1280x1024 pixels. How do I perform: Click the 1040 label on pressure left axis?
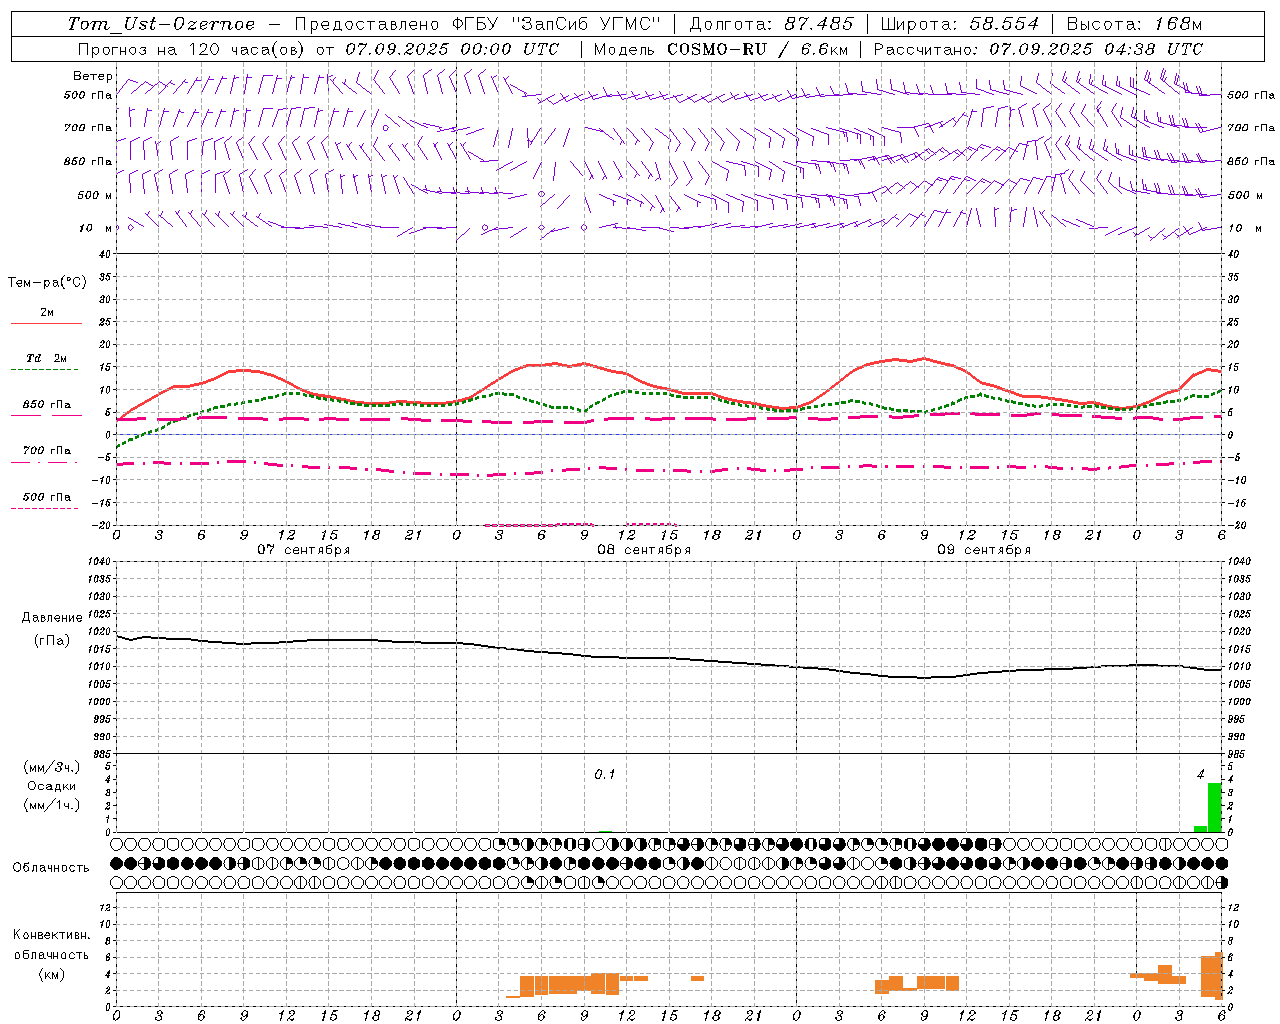(x=101, y=562)
